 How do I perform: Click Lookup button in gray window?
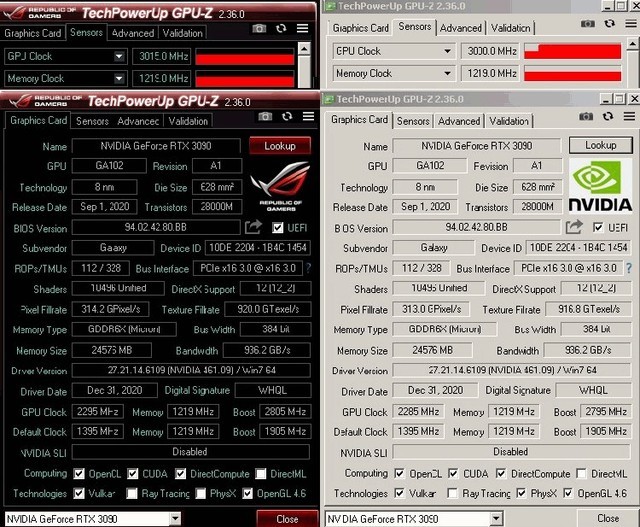[x=601, y=145]
